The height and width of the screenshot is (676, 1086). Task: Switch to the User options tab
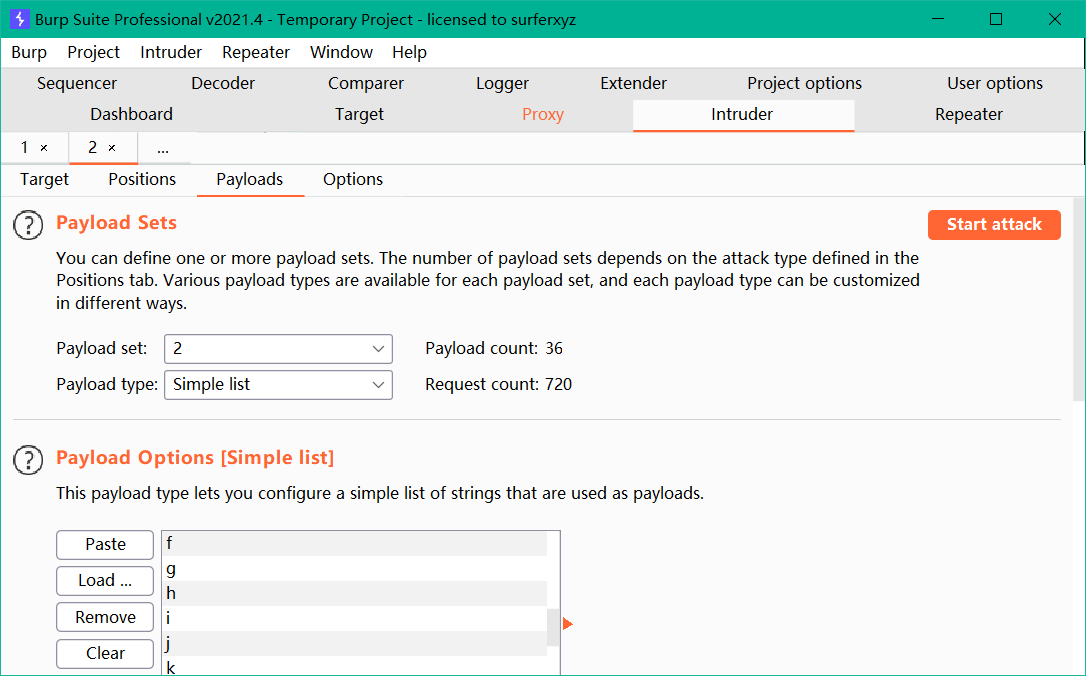point(995,83)
